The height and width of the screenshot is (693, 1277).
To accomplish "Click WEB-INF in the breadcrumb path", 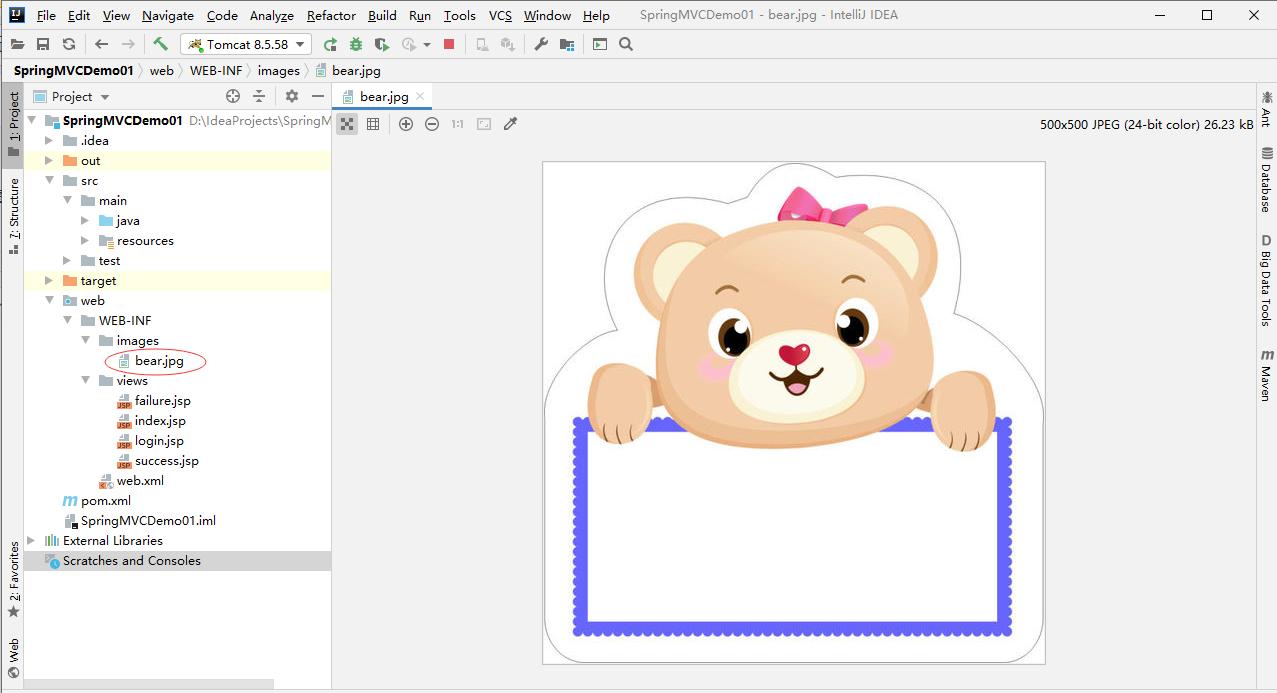I will click(216, 70).
